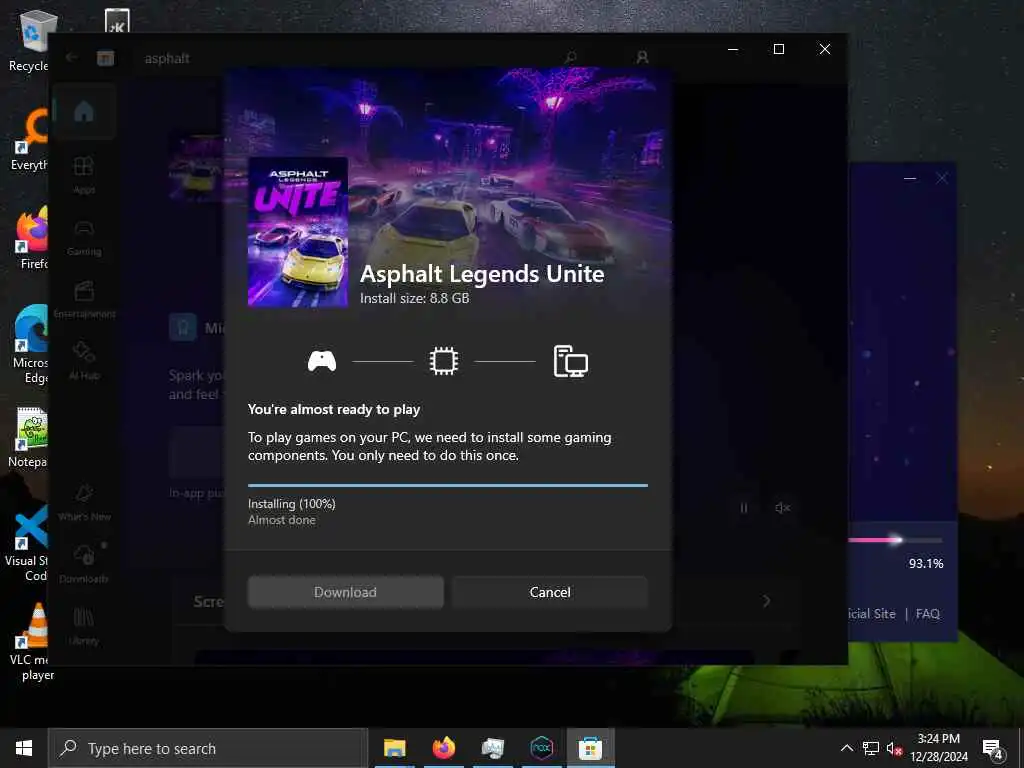The width and height of the screenshot is (1024, 768).
Task: Click the game controller step icon
Action: (x=322, y=361)
